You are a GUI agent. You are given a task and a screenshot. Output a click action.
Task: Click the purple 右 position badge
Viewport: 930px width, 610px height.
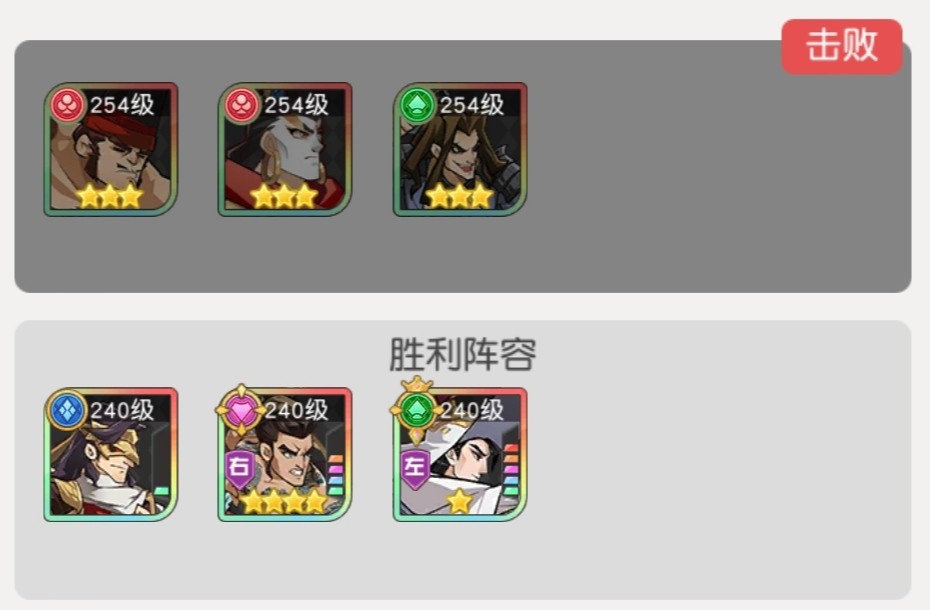click(x=239, y=468)
